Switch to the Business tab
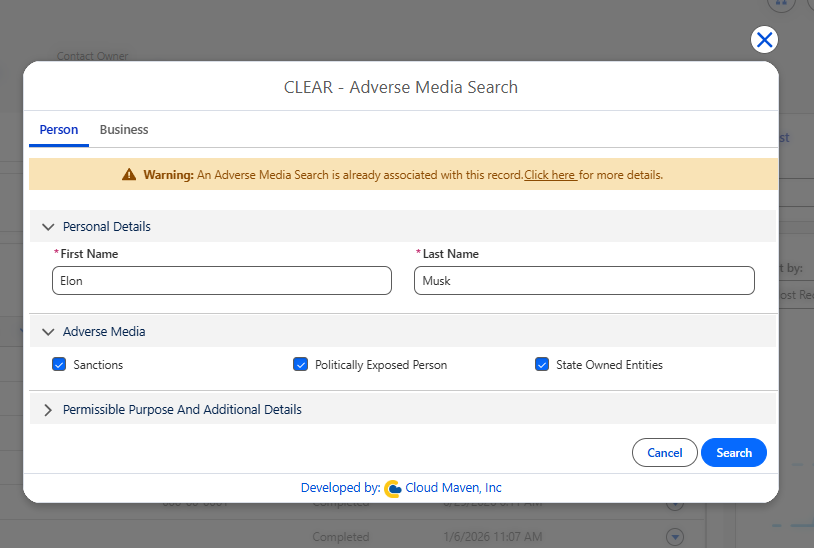Viewport: 814px width, 548px height. click(124, 130)
